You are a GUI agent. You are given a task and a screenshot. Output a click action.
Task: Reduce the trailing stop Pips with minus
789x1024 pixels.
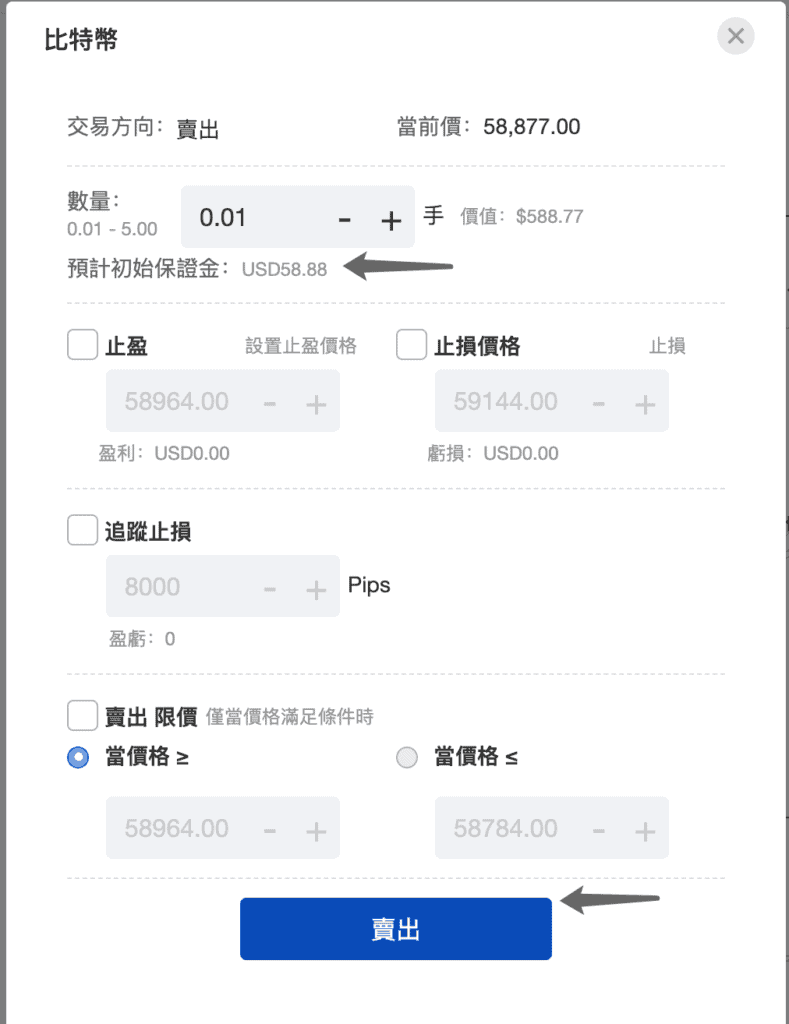(270, 590)
